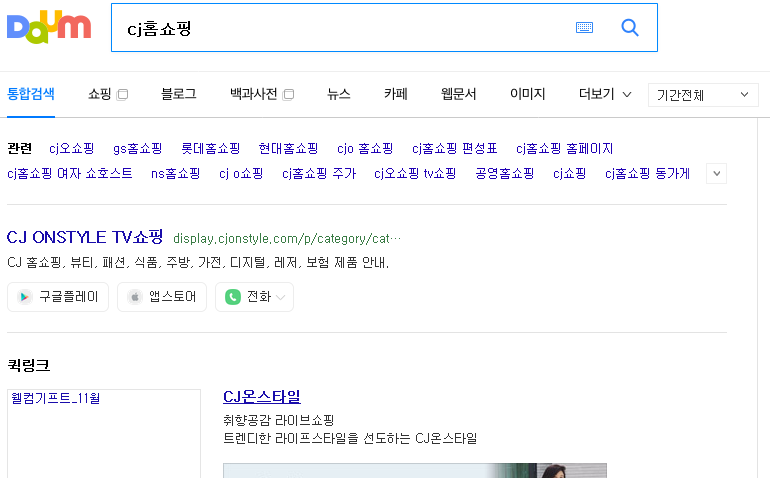Open the CJ ONSTYLE TV쇼핑 result title
The height and width of the screenshot is (478, 770).
[85, 237]
